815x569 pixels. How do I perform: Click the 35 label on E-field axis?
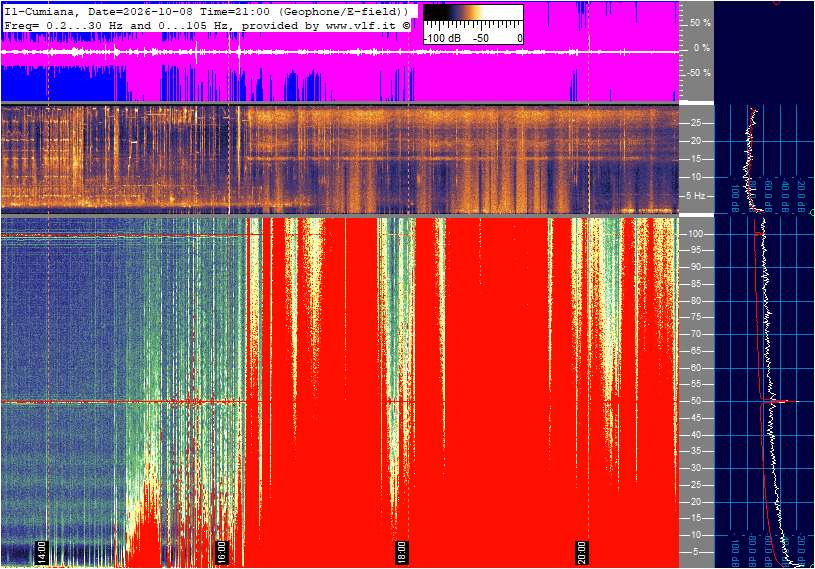tap(695, 452)
